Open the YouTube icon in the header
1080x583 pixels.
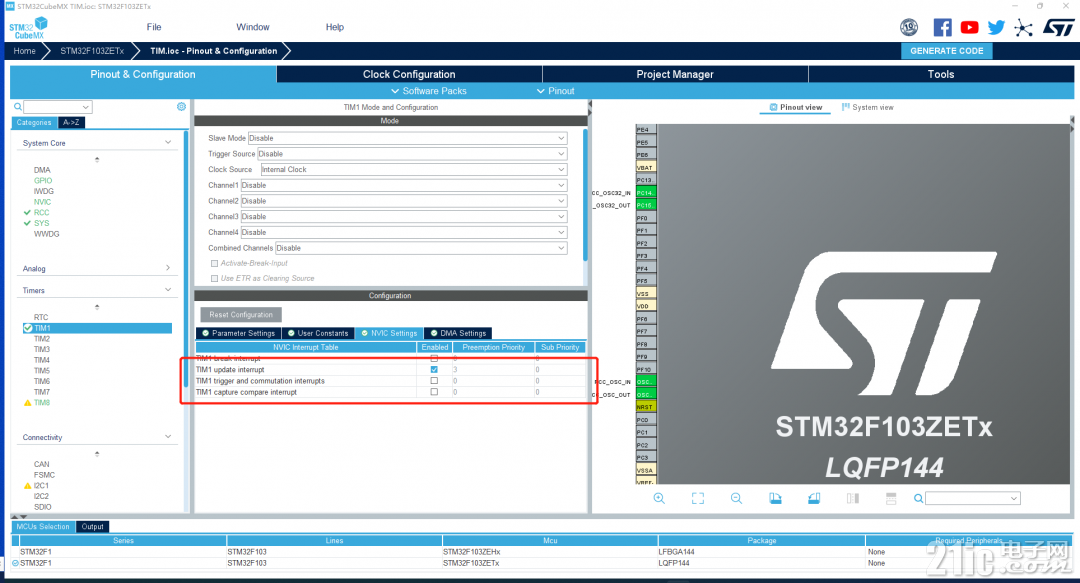click(969, 28)
